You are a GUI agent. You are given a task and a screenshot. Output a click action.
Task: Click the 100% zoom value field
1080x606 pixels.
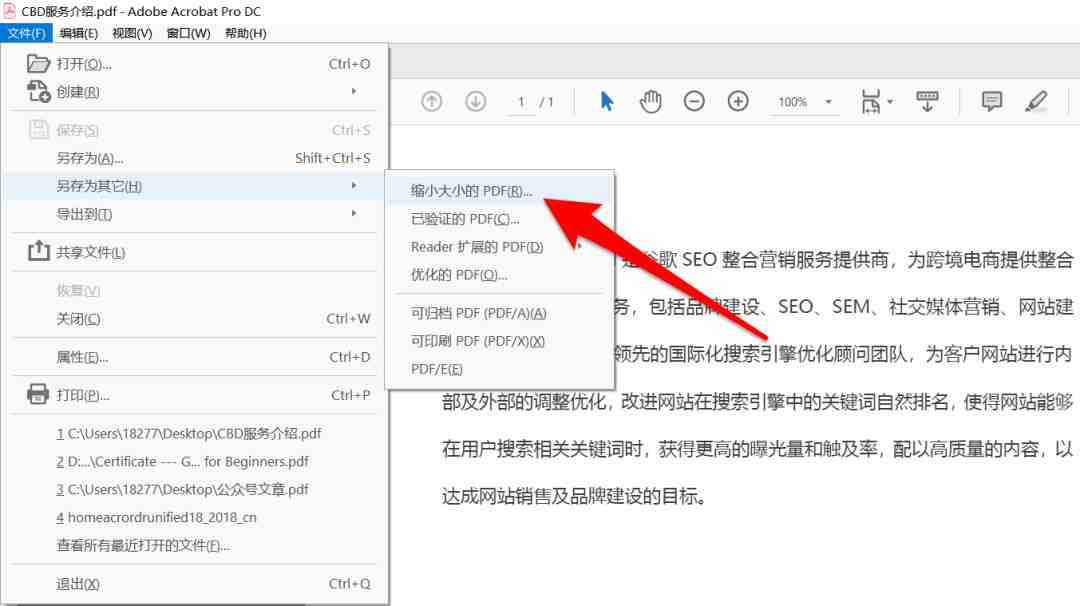click(793, 102)
